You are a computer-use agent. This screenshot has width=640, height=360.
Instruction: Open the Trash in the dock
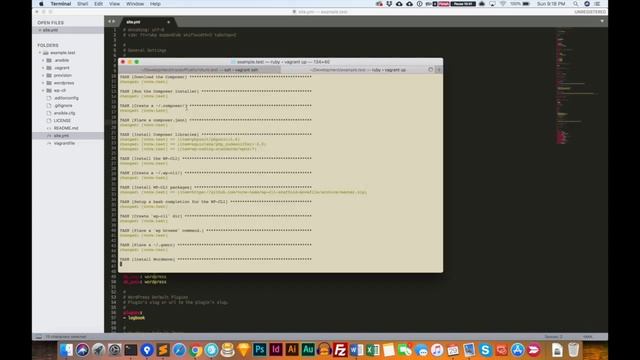[573, 350]
